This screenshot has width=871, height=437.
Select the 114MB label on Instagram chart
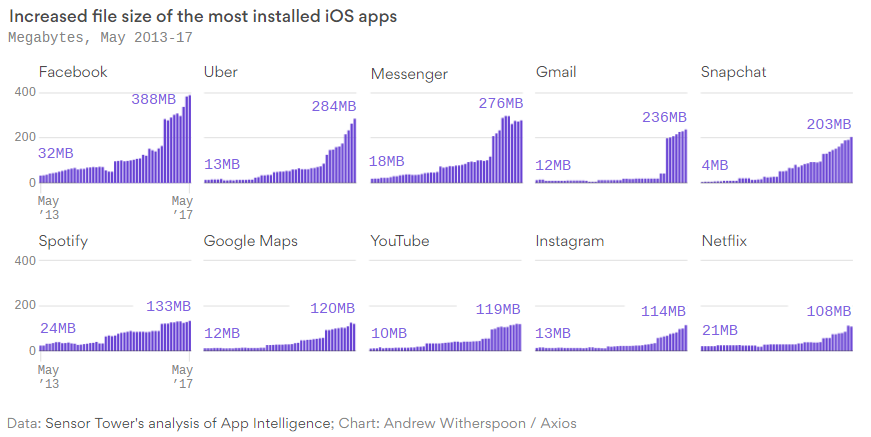click(663, 312)
